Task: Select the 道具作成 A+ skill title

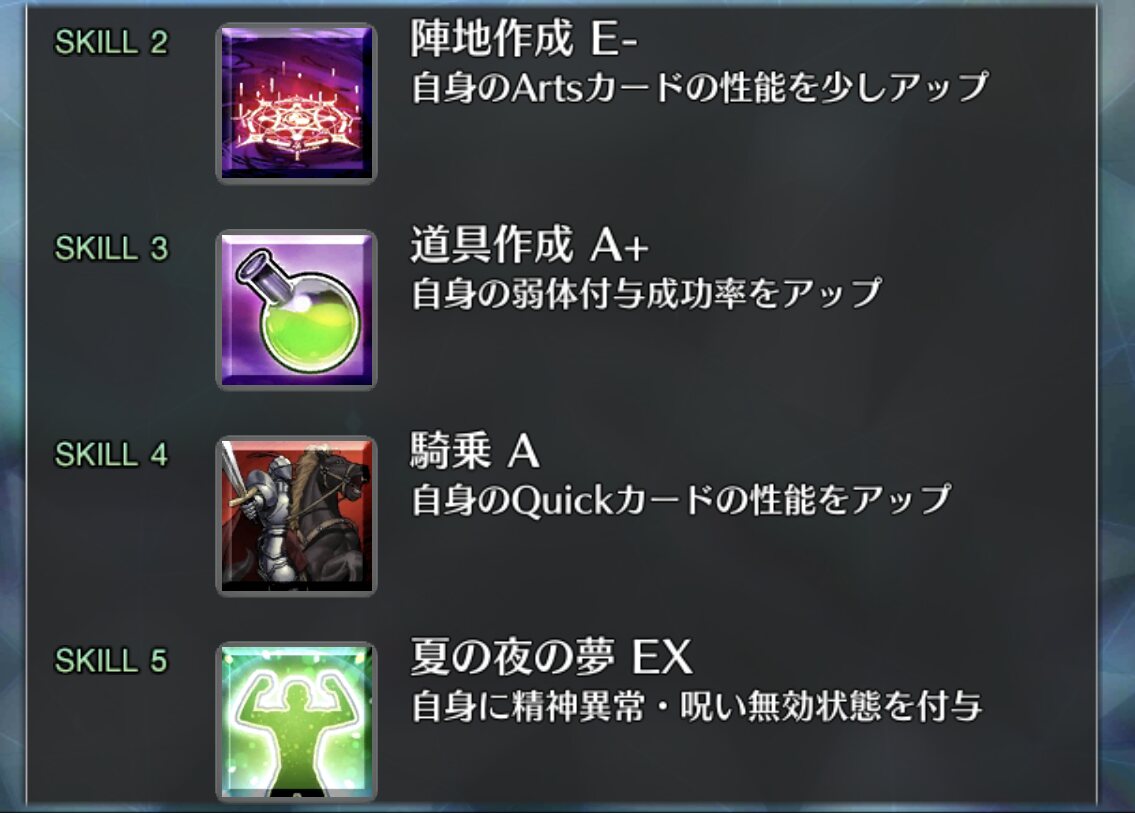Action: (529, 244)
